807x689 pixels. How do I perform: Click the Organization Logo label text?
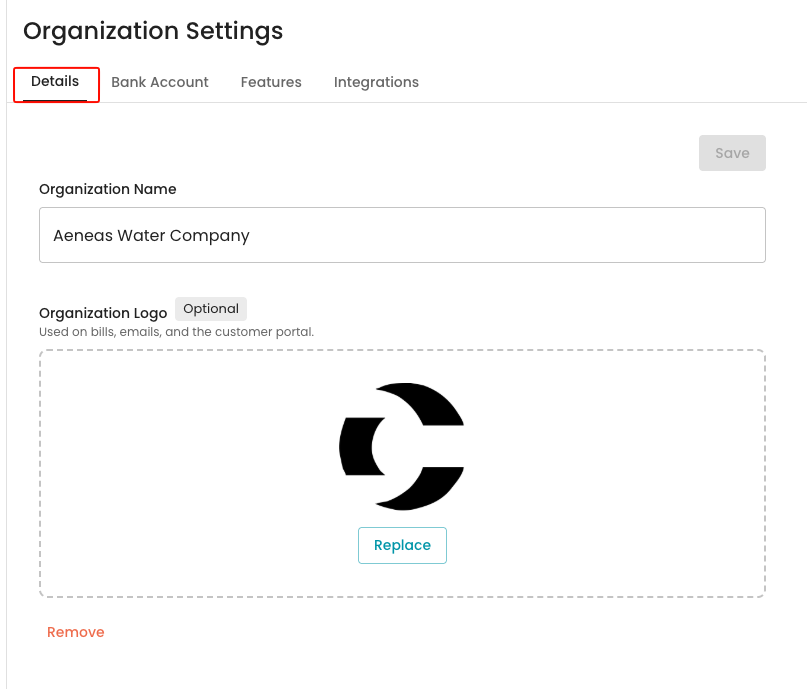(x=103, y=313)
